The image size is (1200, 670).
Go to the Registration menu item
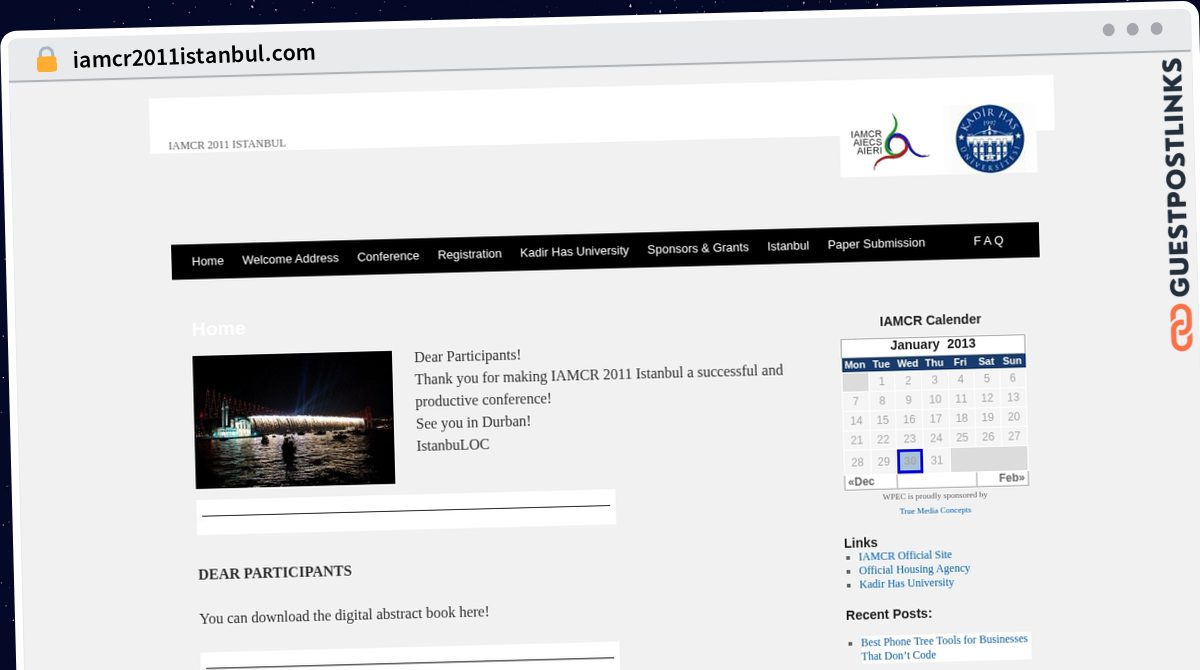tap(469, 254)
